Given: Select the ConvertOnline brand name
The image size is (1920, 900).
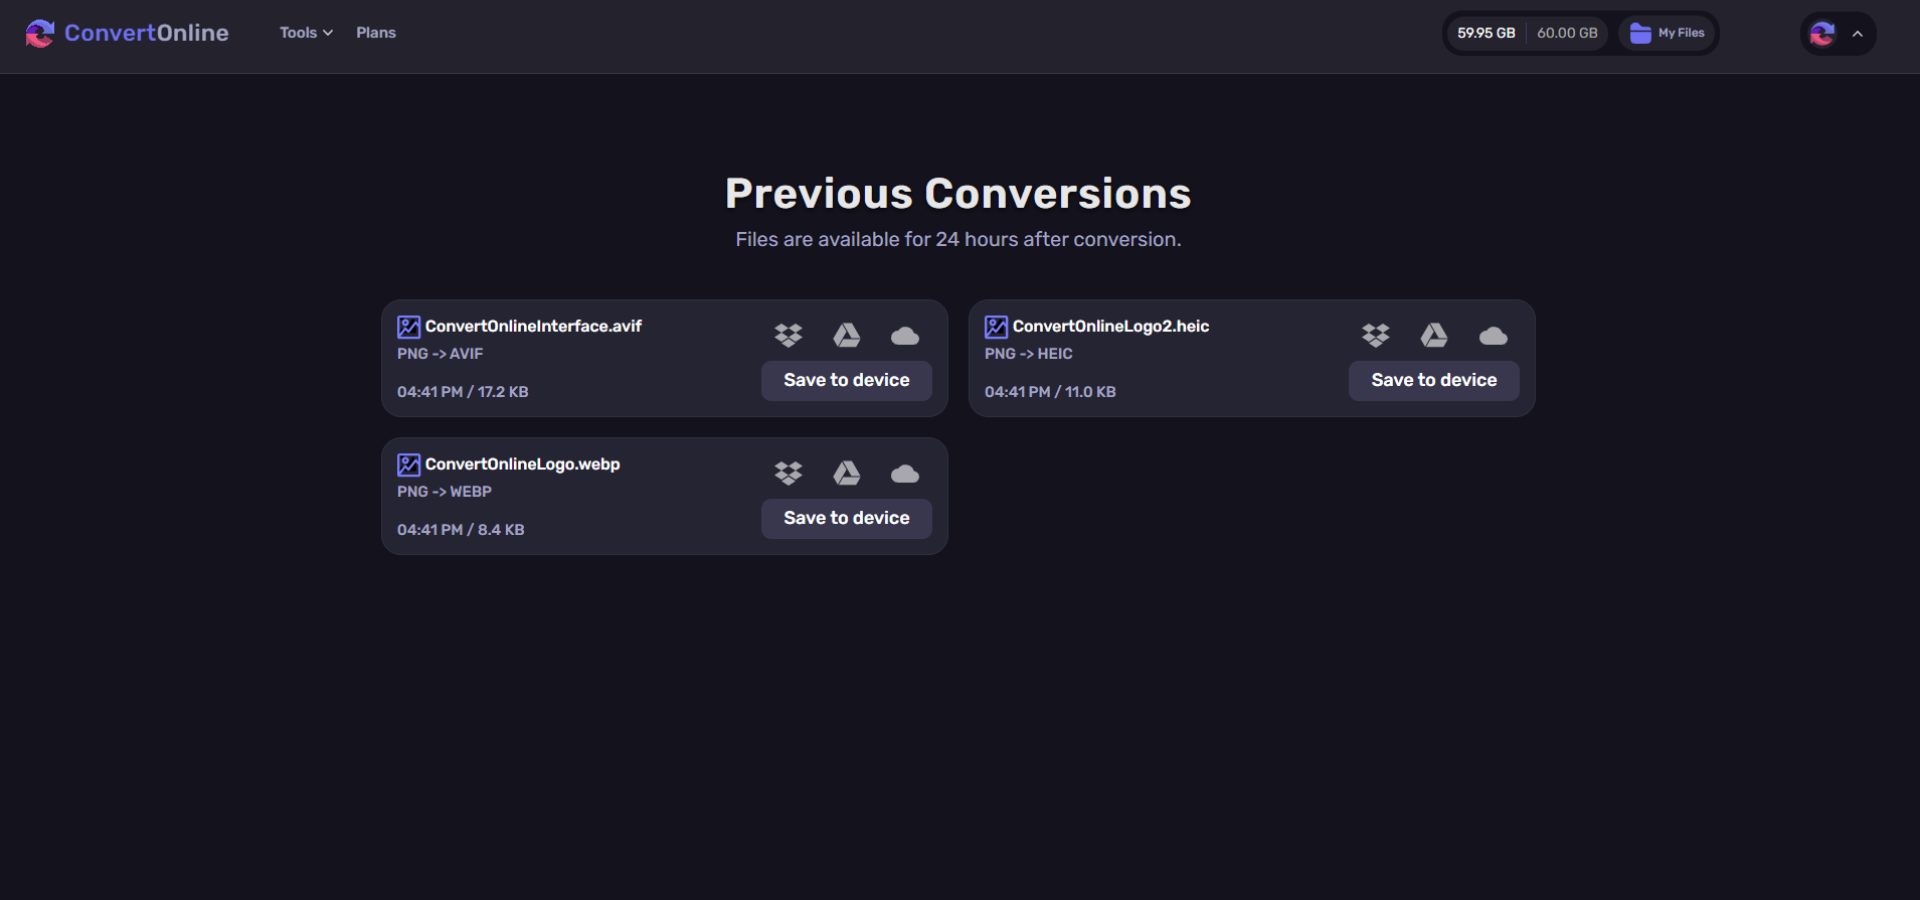Looking at the screenshot, I should pyautogui.click(x=146, y=33).
